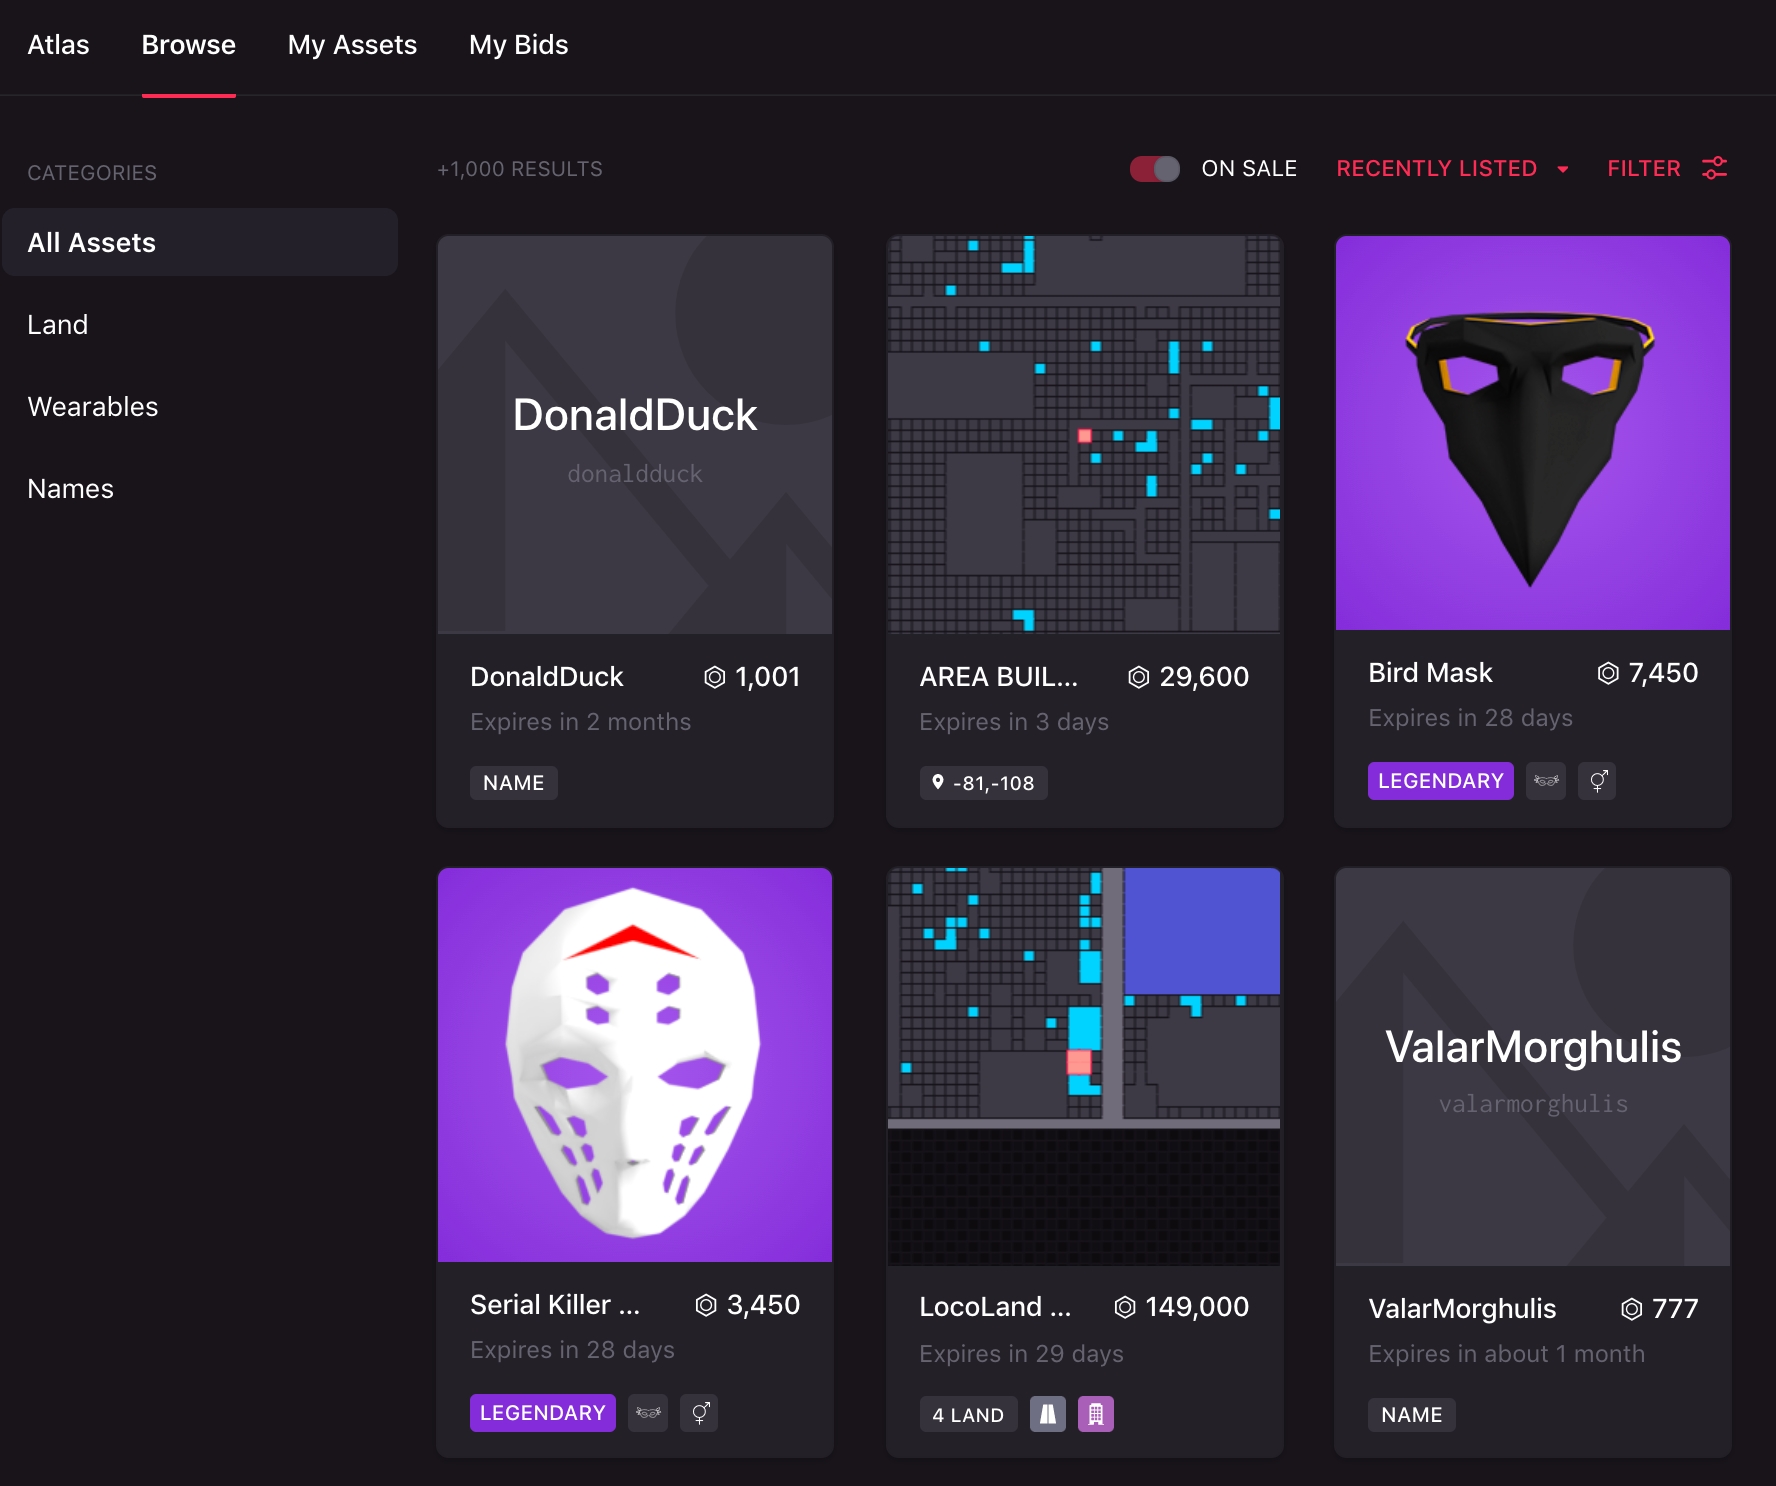Screen dimensions: 1776x1486
Task: Go to the My Bids tab
Action: pyautogui.click(x=518, y=45)
